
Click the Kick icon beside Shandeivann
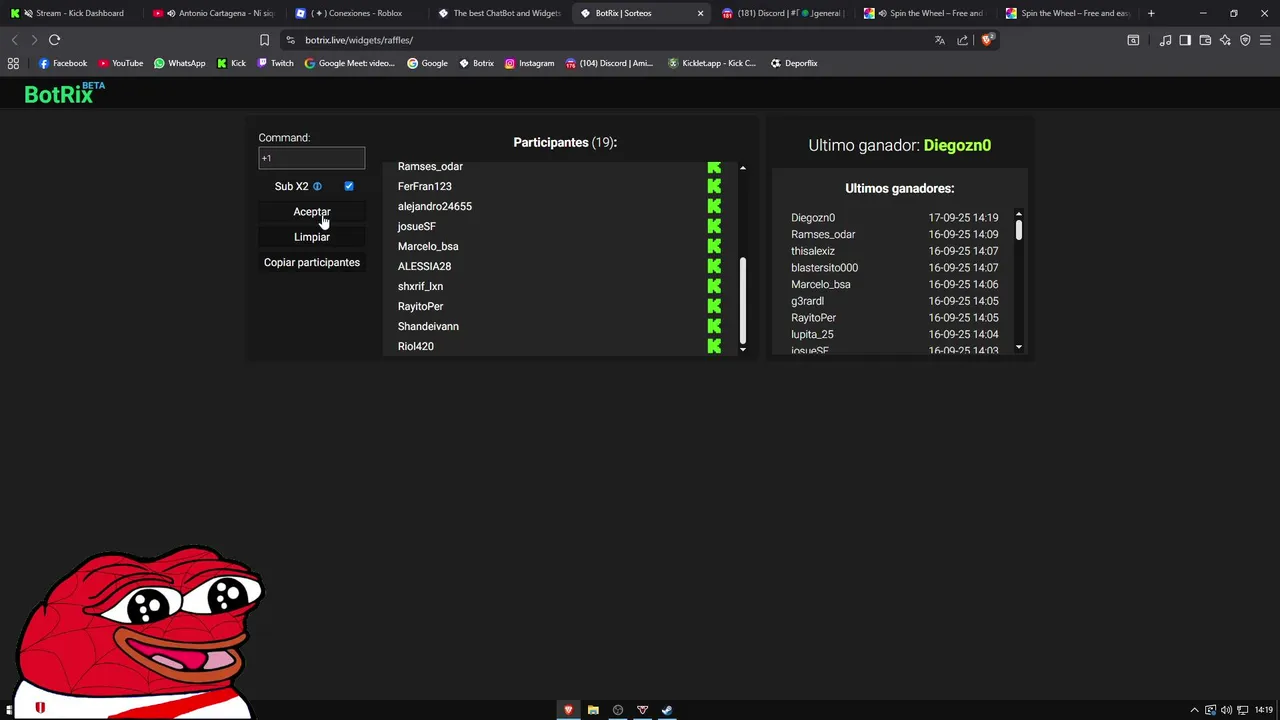pyautogui.click(x=714, y=326)
